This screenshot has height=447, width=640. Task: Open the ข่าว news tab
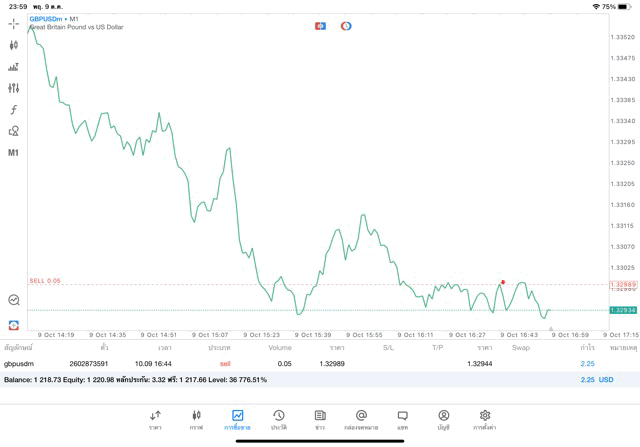(x=319, y=419)
